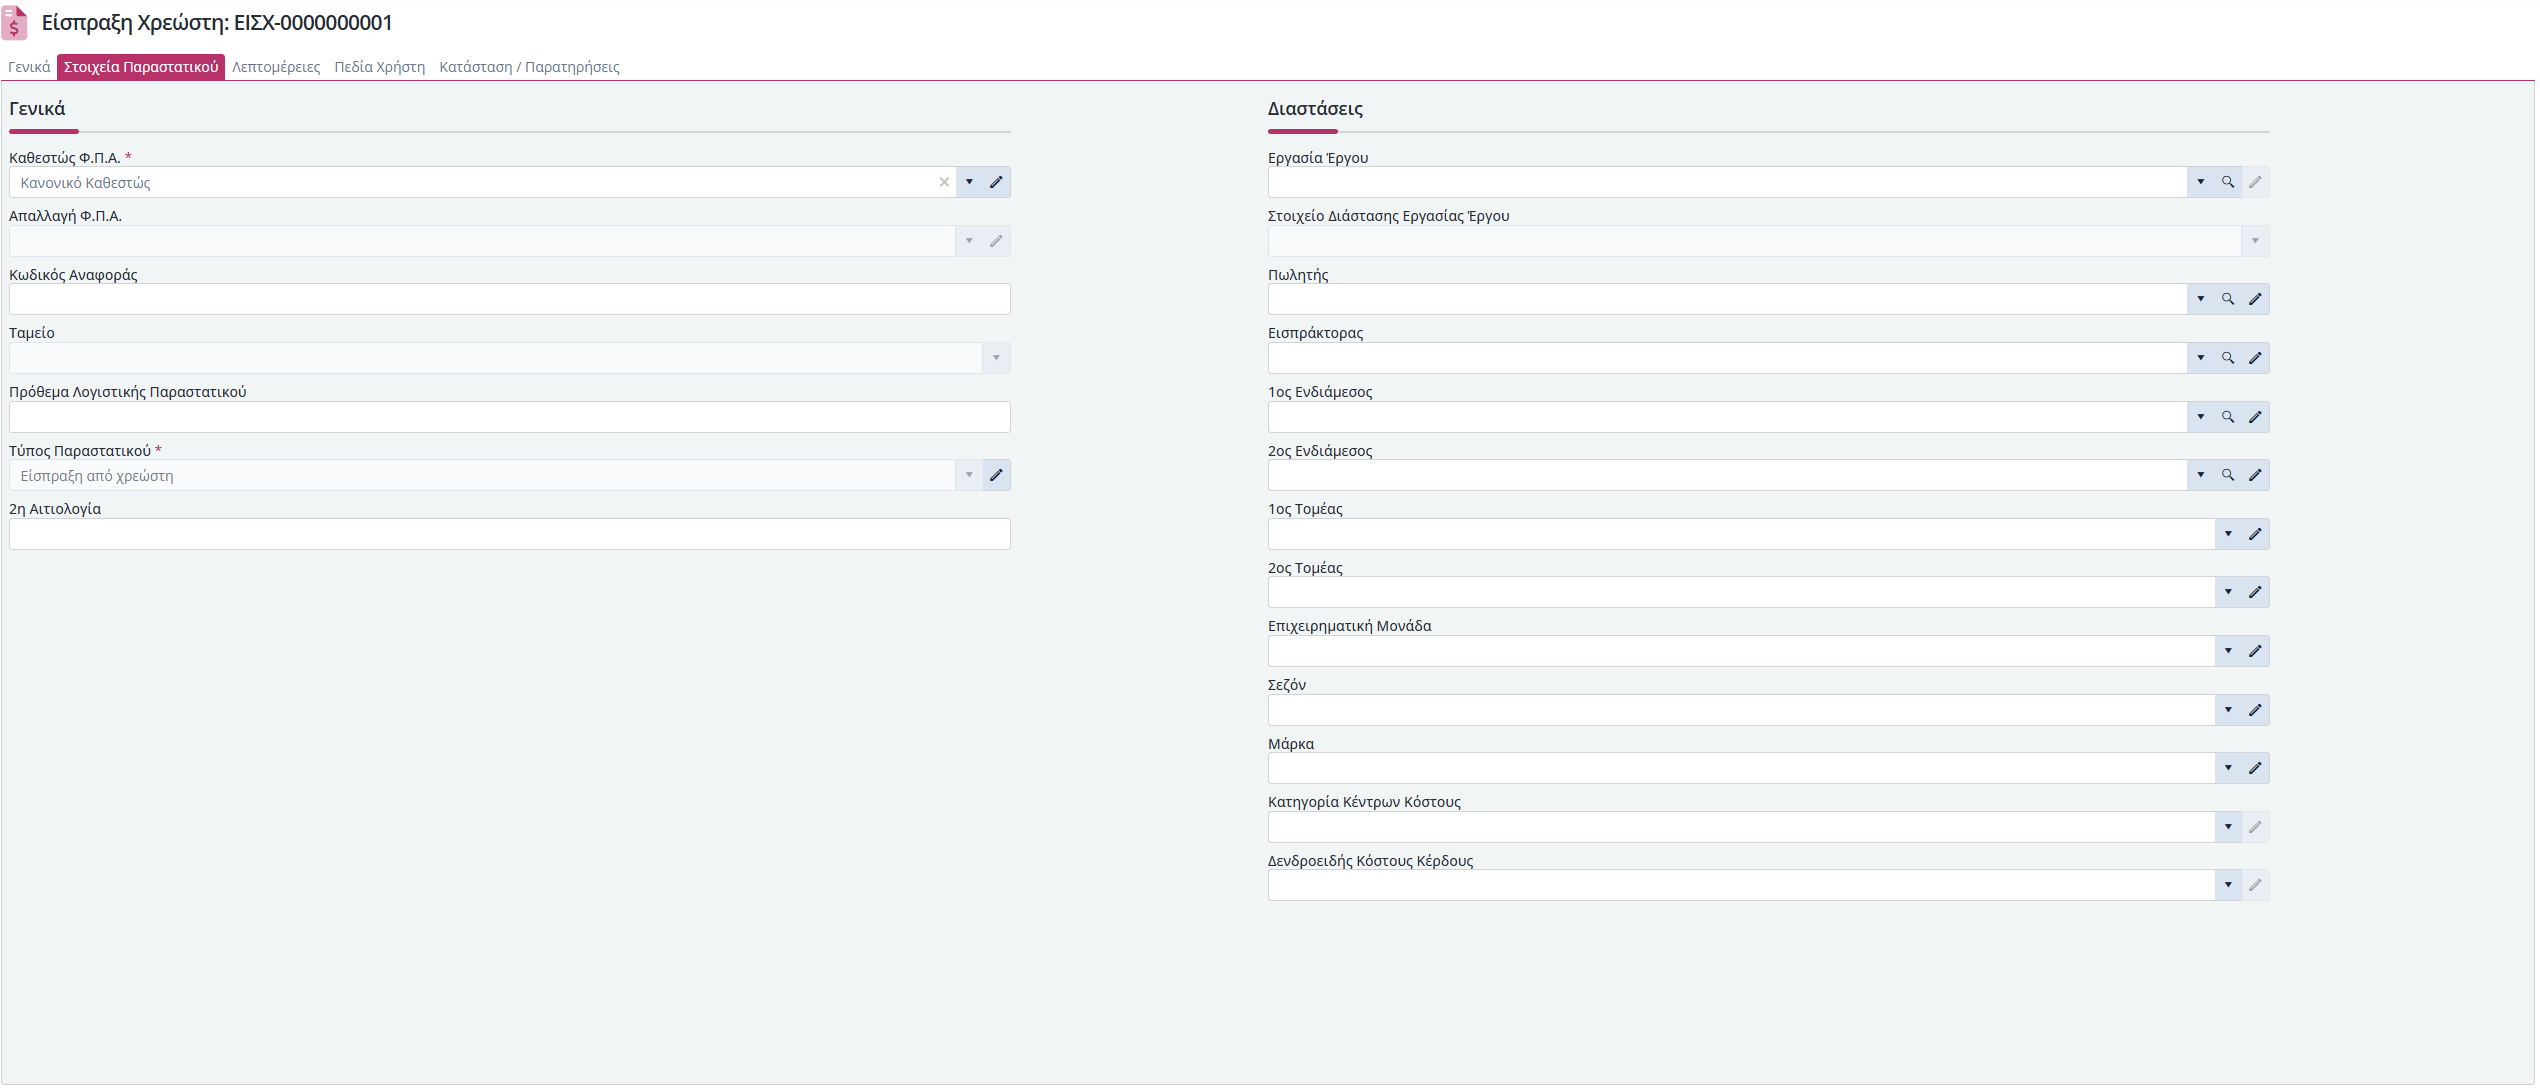
Task: Edit 1ος Τομέας with pencil icon
Action: [2255, 534]
